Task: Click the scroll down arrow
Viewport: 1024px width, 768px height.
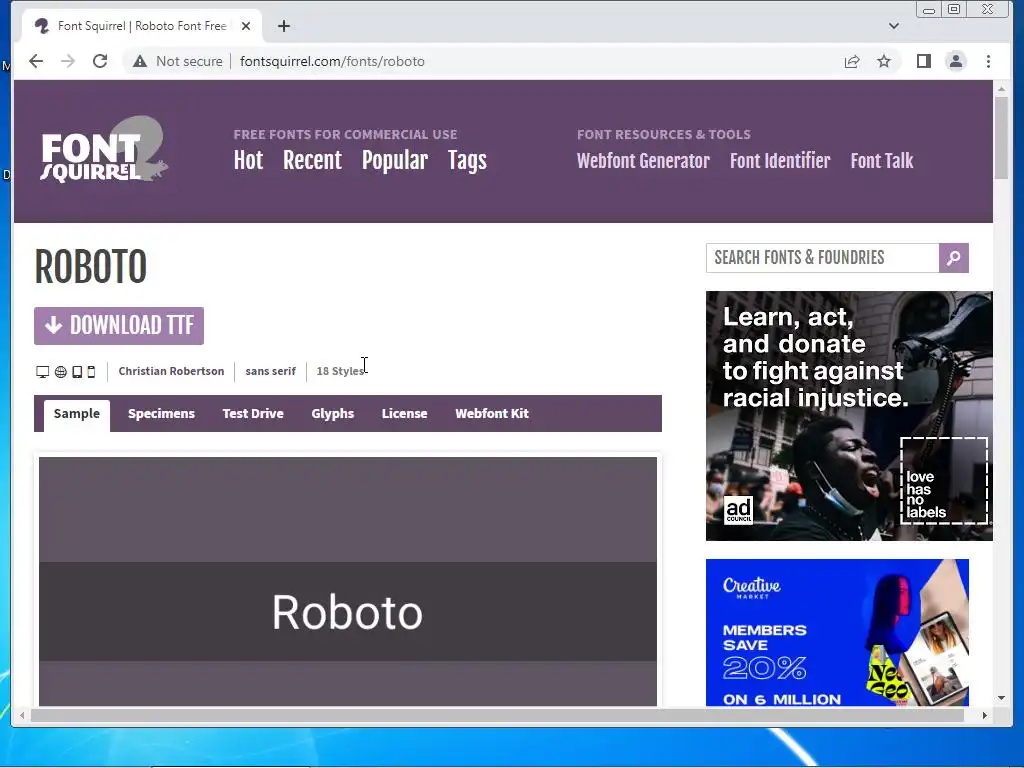Action: 1001,698
